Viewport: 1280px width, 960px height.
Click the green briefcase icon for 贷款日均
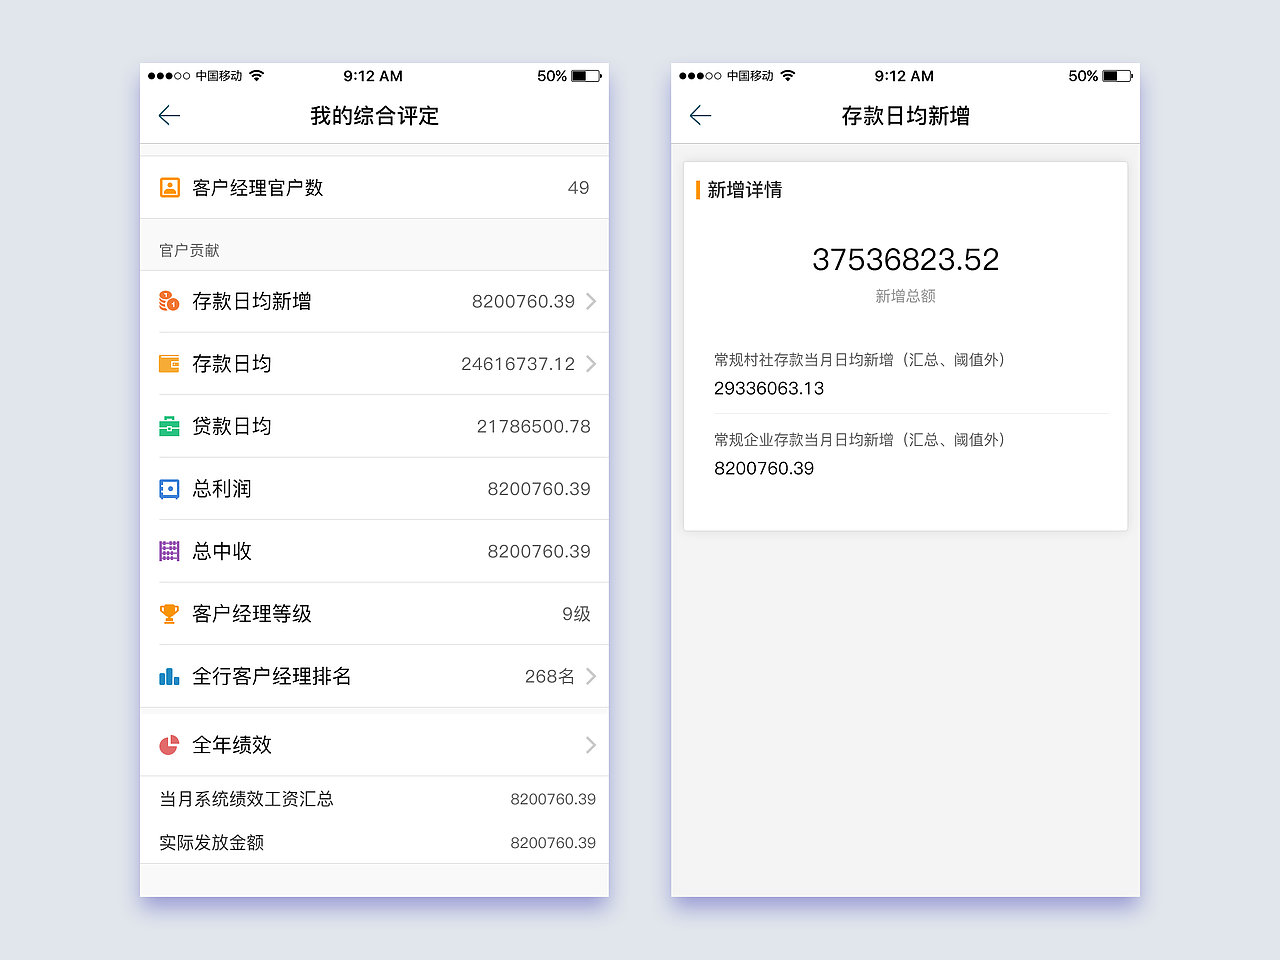(x=169, y=426)
